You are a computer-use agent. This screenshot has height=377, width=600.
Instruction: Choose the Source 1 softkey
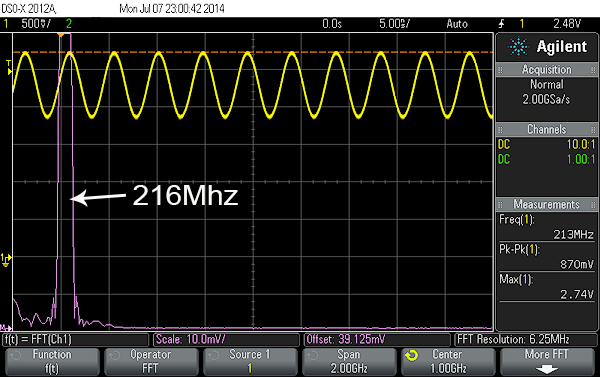[250, 361]
